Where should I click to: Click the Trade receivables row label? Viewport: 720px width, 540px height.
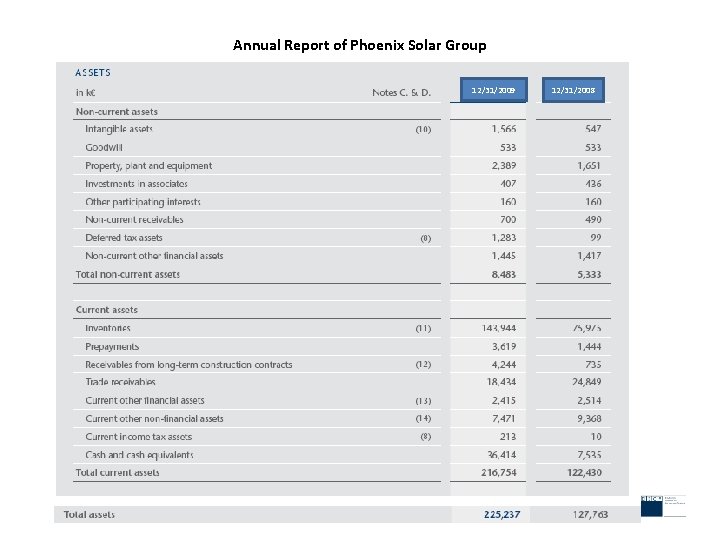point(121,382)
